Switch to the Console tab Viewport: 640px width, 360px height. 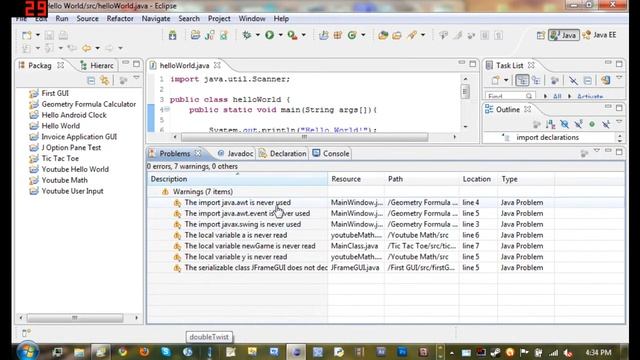click(x=331, y=154)
